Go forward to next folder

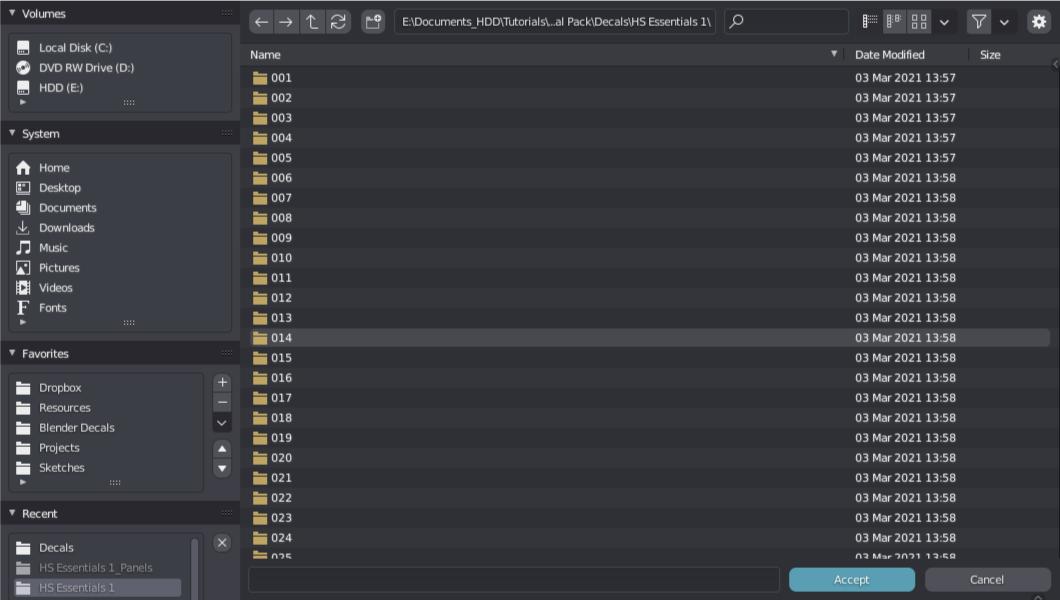click(286, 22)
